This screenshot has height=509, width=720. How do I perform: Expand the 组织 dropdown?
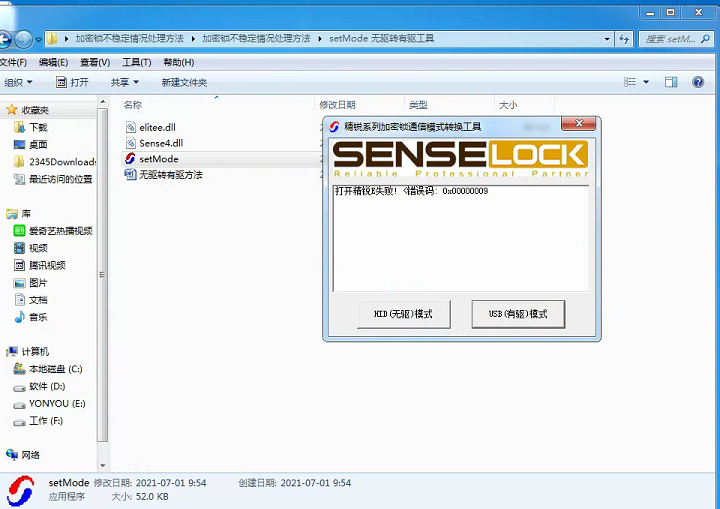click(x=18, y=82)
